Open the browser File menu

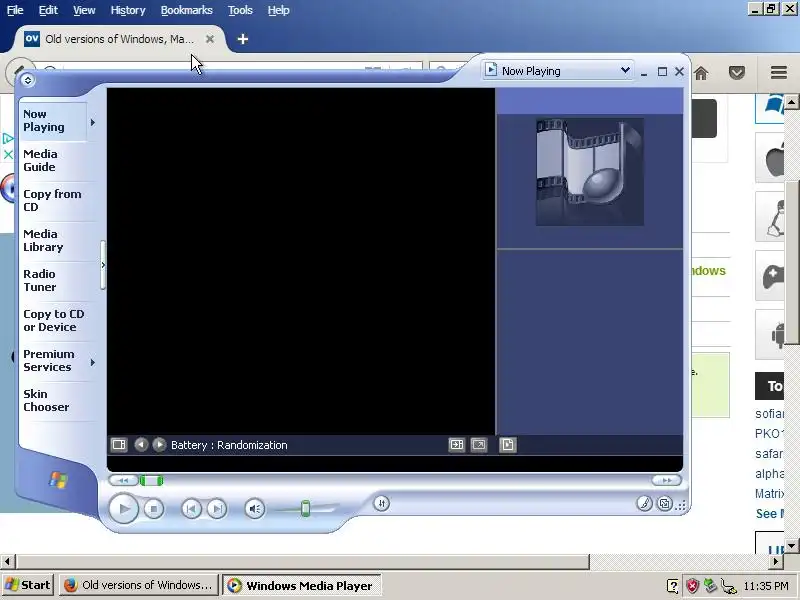click(x=15, y=10)
